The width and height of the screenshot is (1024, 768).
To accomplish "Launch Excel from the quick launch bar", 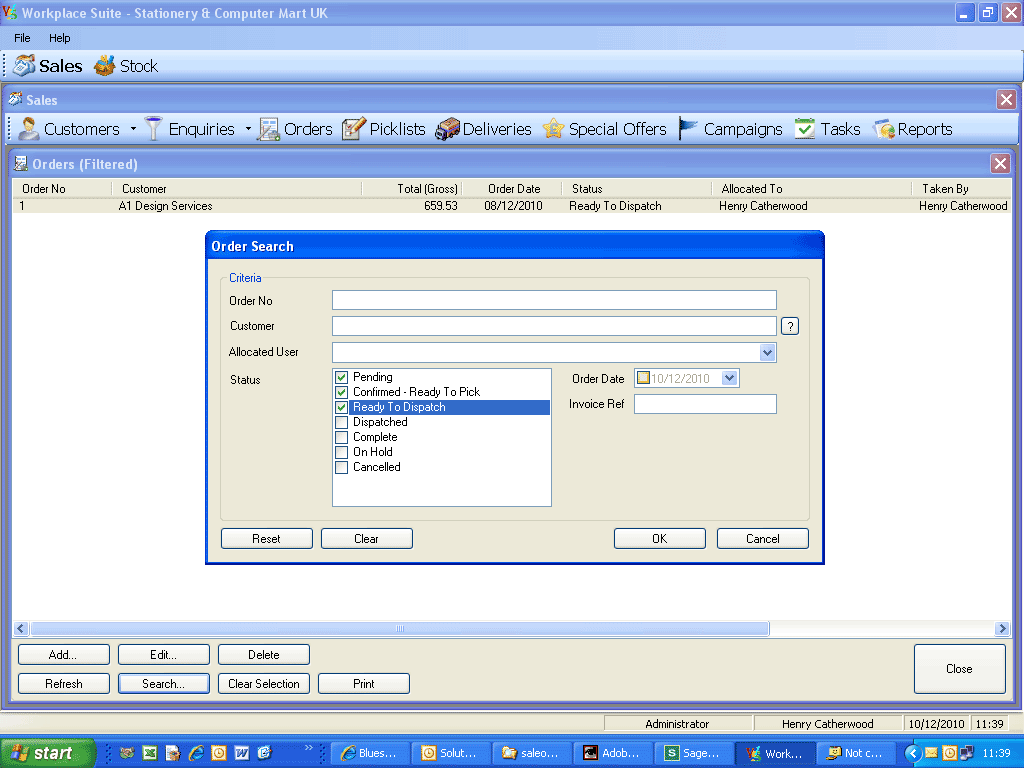I will (150, 753).
